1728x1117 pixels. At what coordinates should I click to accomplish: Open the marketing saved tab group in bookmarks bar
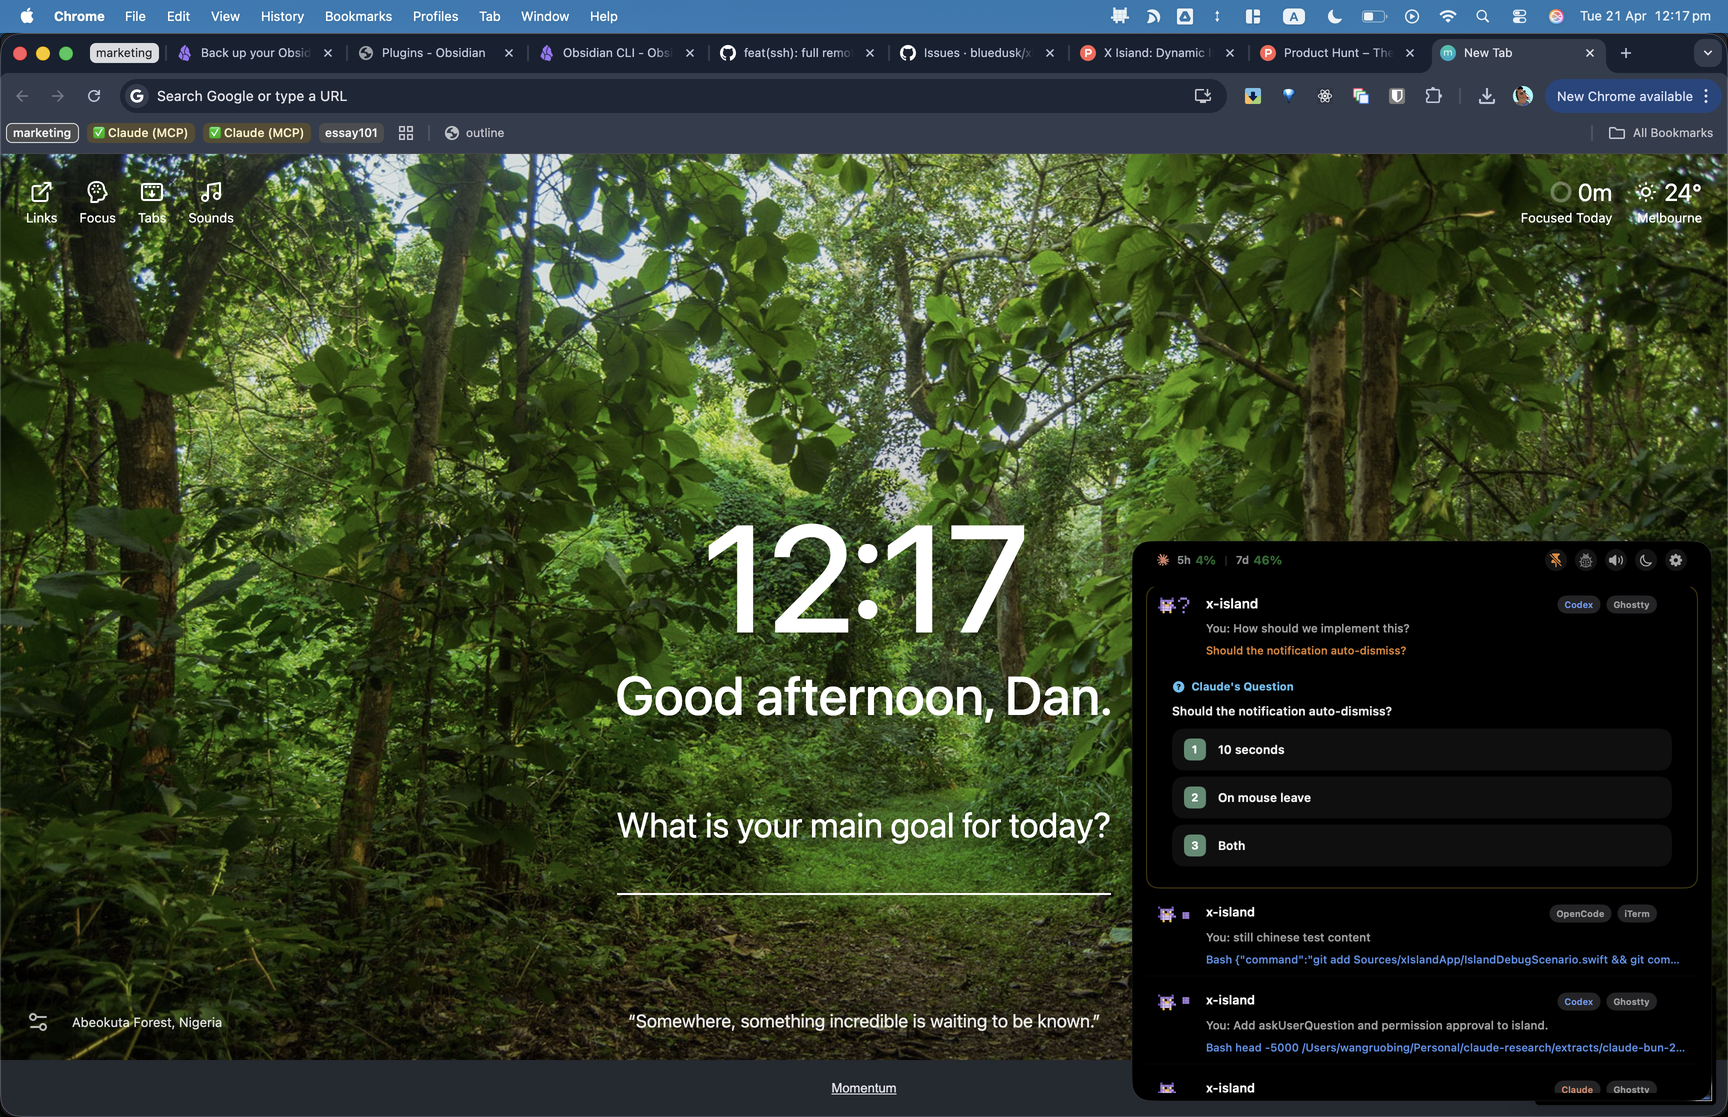pos(42,133)
